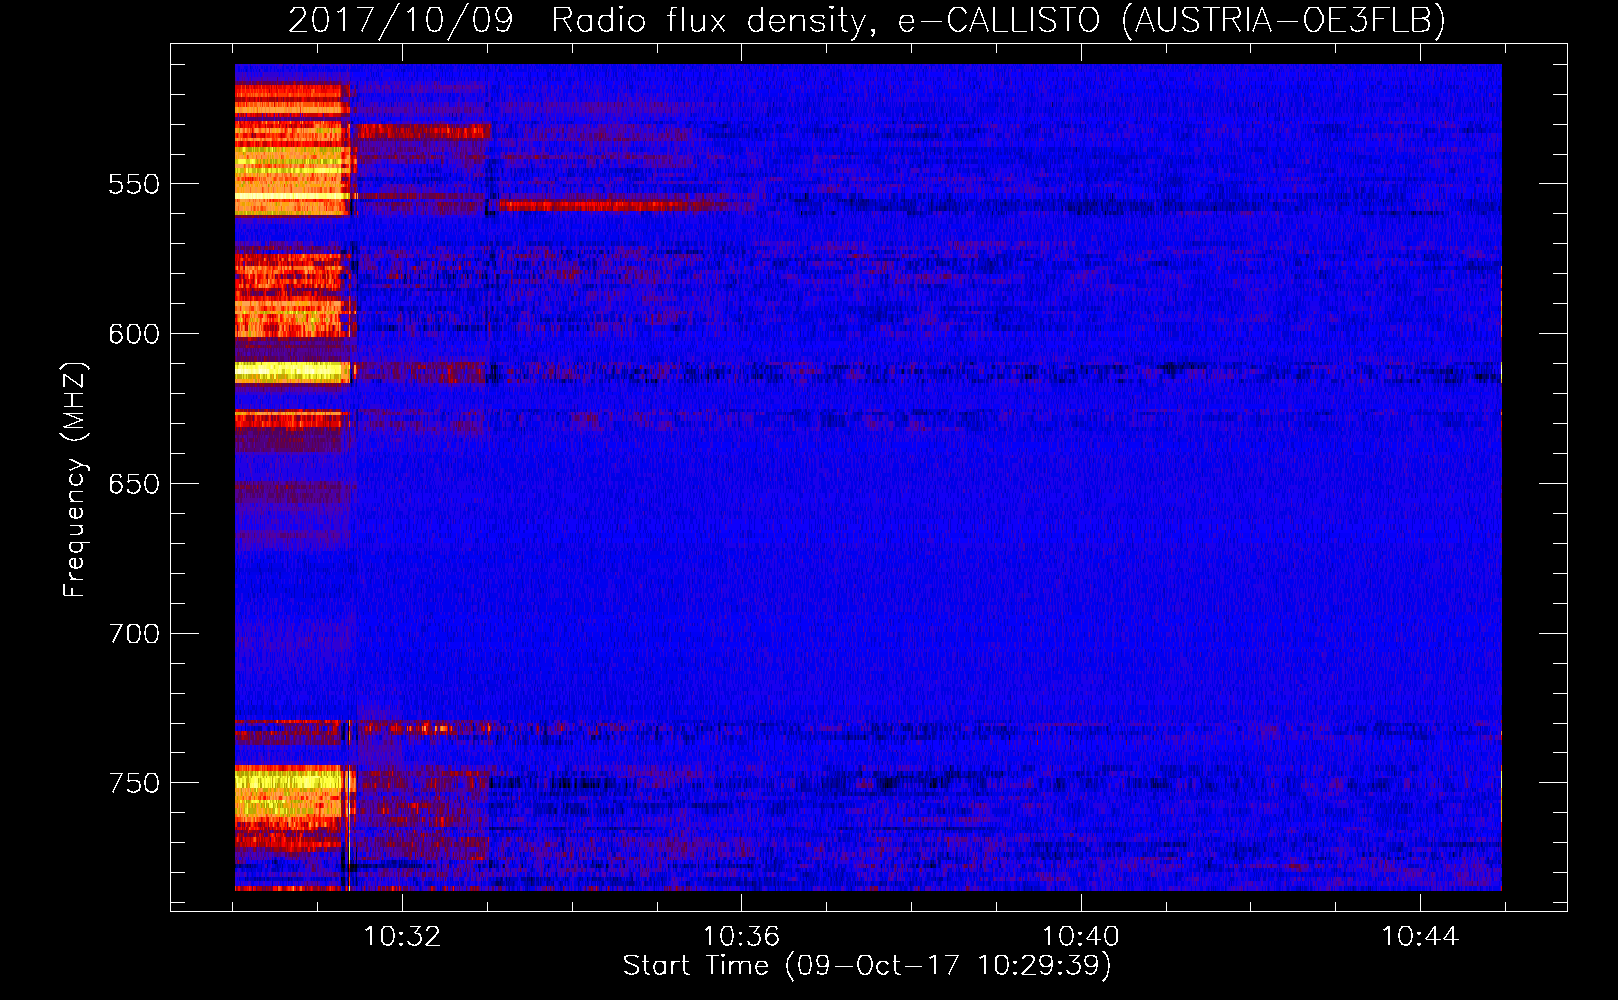This screenshot has height=1000, width=1618.
Task: Select the 700 frequency tick label
Action: tap(134, 634)
